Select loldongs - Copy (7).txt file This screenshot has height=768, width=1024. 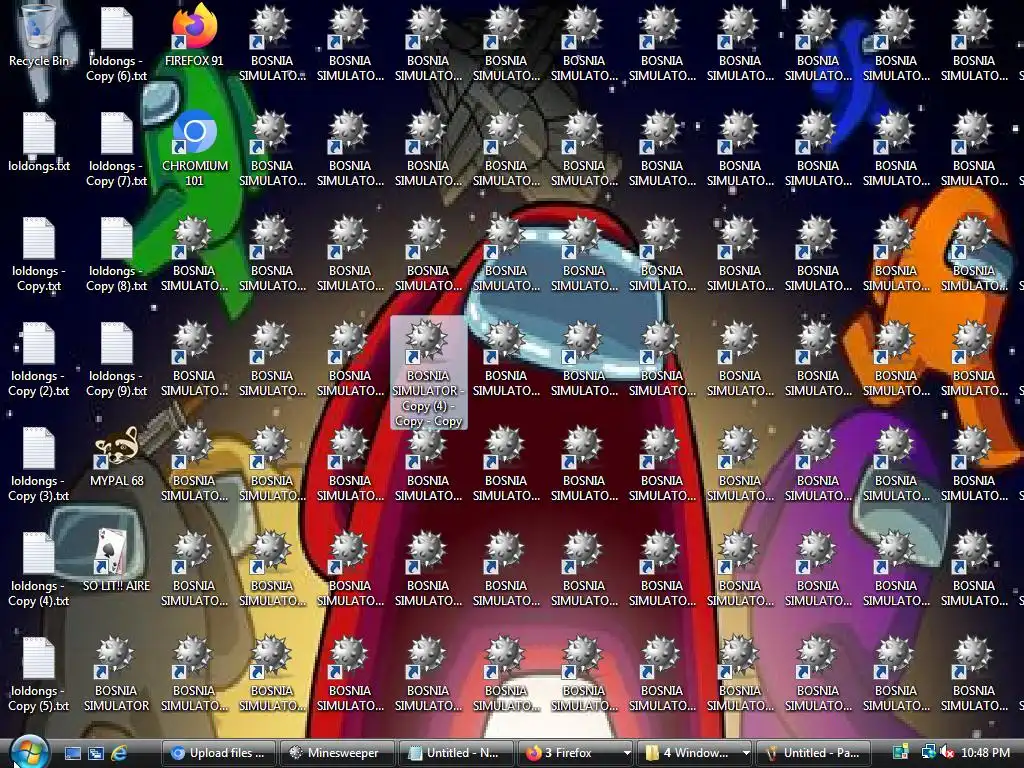coord(116,148)
